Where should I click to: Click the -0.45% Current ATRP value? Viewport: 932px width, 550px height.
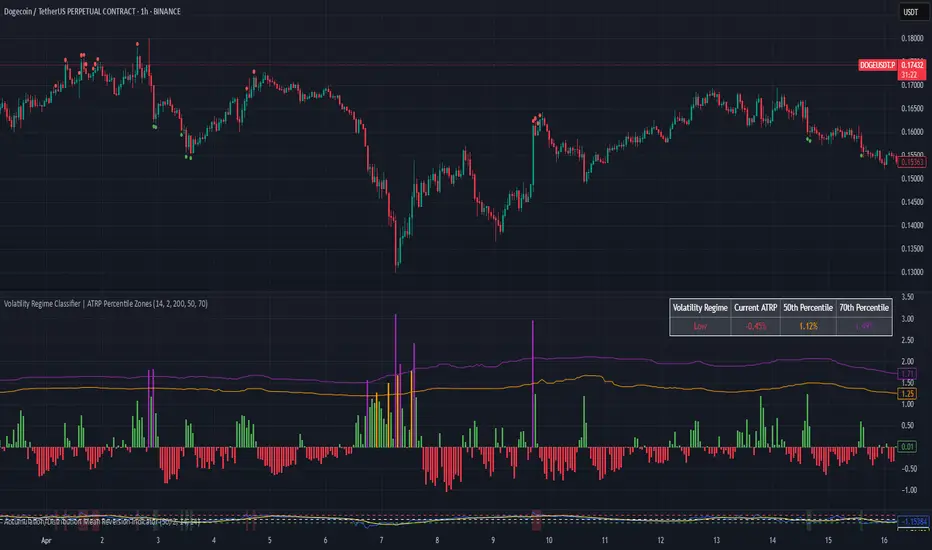pos(755,326)
